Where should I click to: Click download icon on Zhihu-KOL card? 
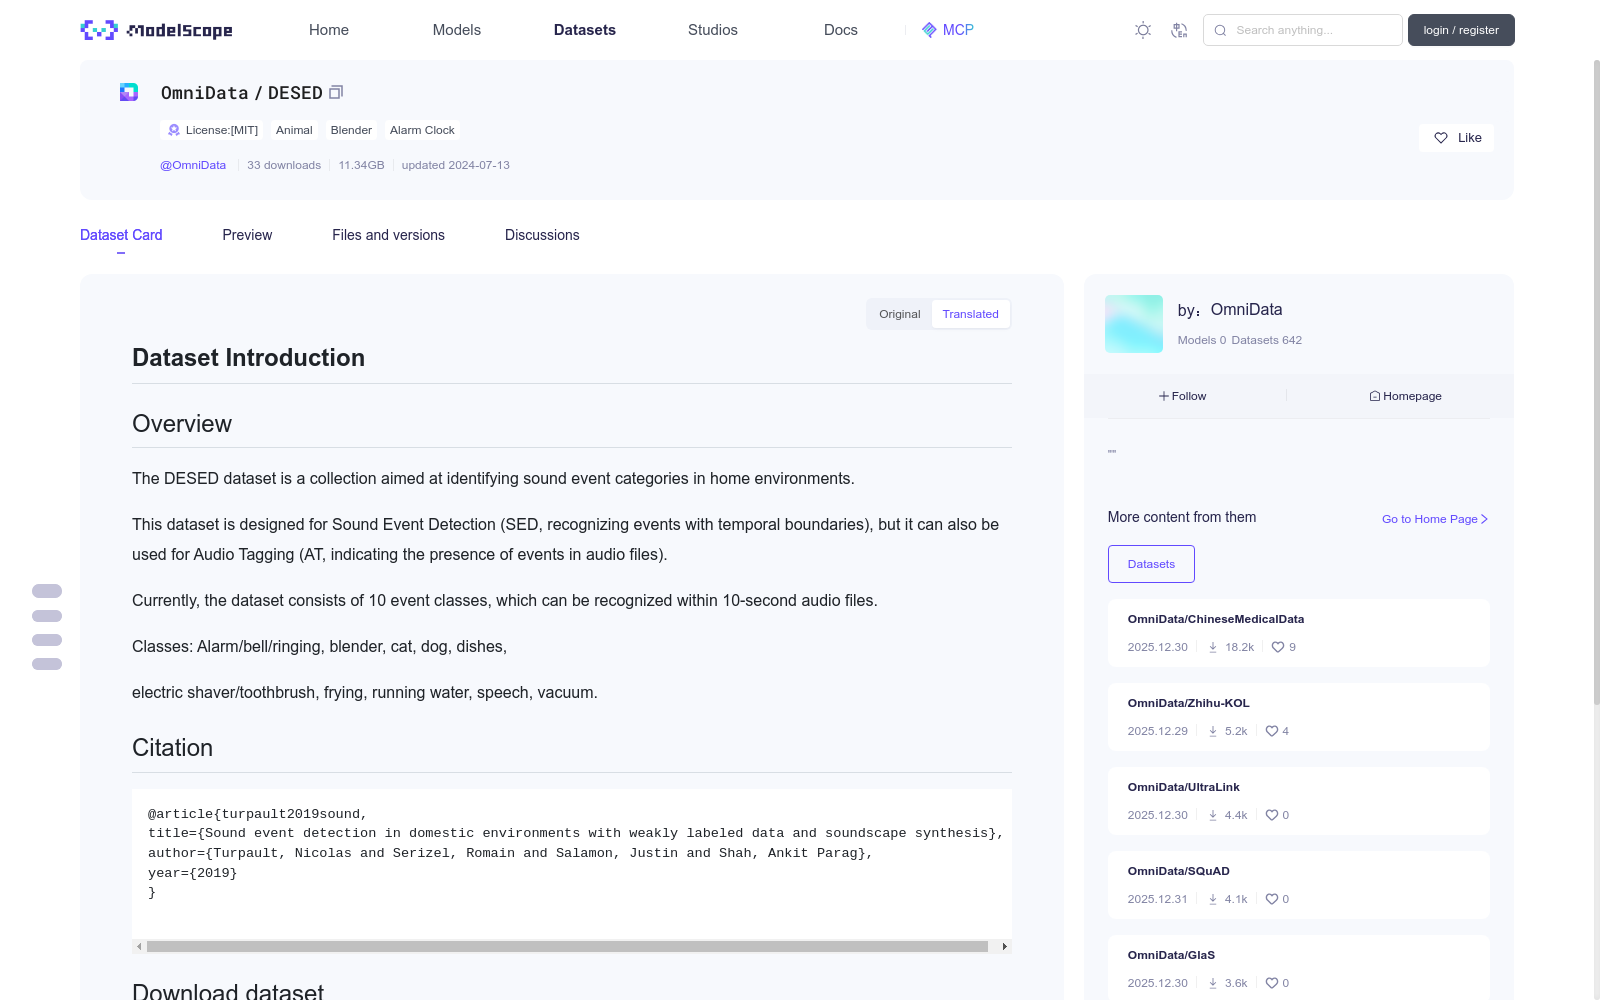(1213, 731)
